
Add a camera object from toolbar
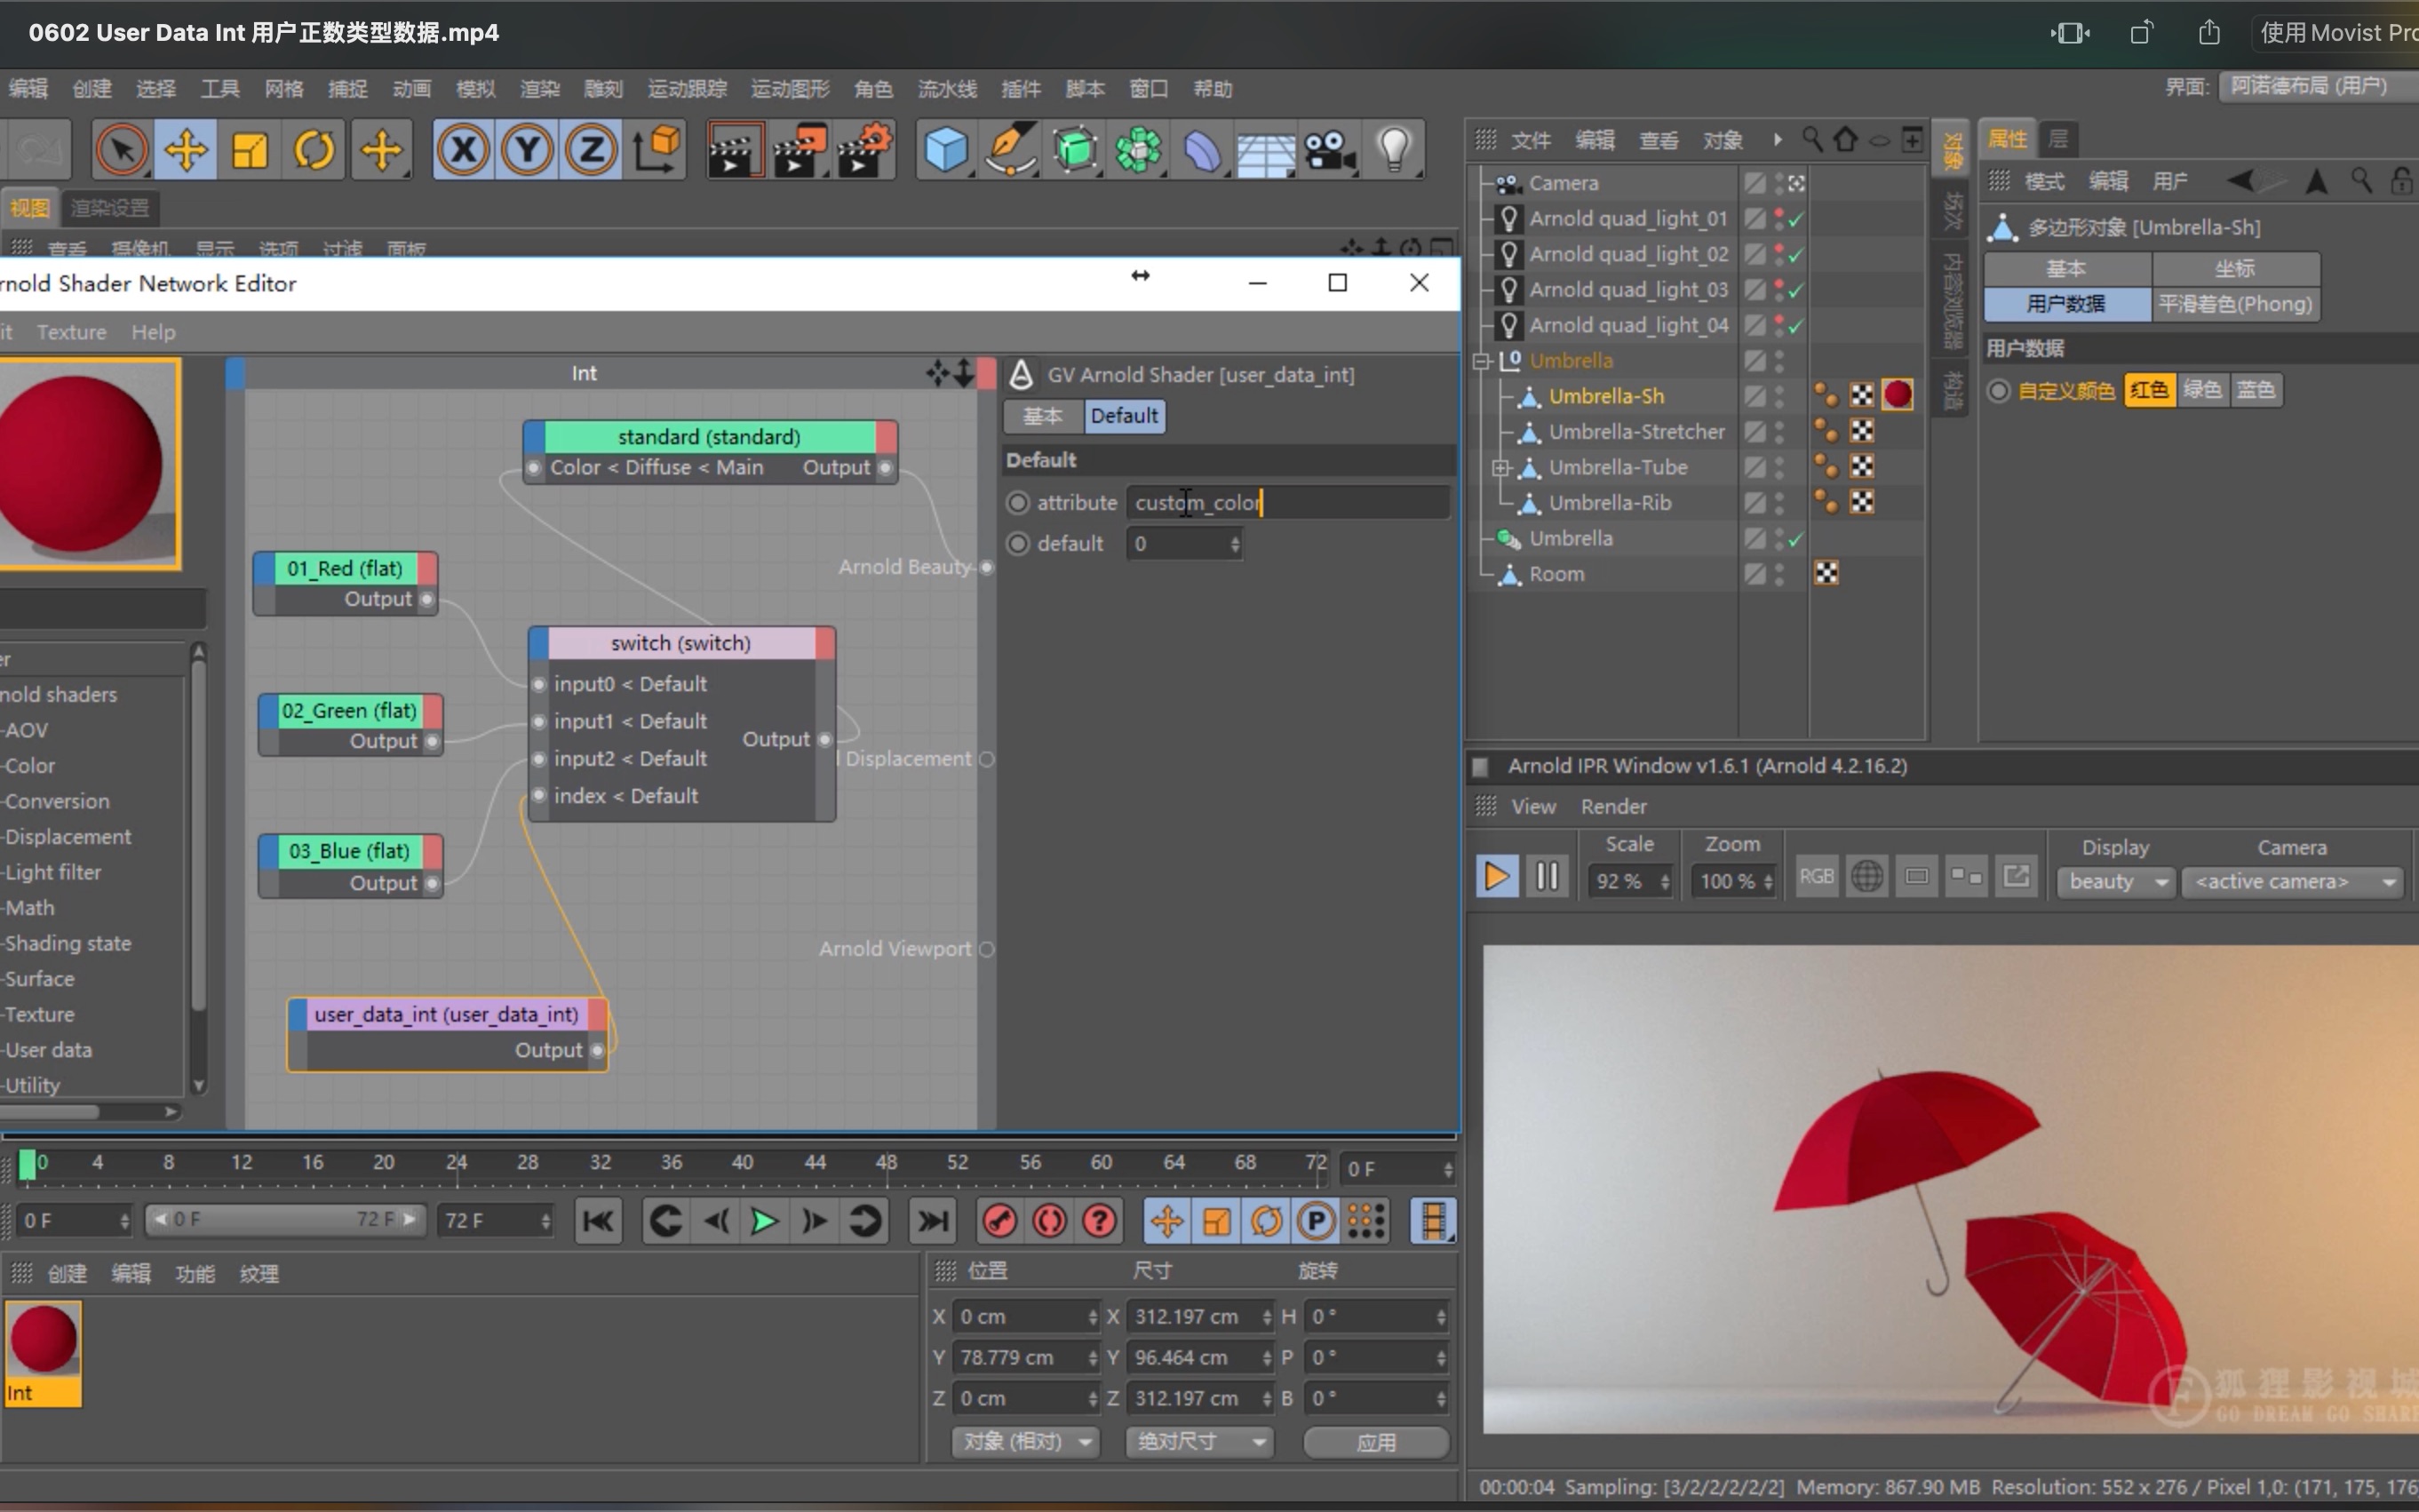(x=1328, y=151)
